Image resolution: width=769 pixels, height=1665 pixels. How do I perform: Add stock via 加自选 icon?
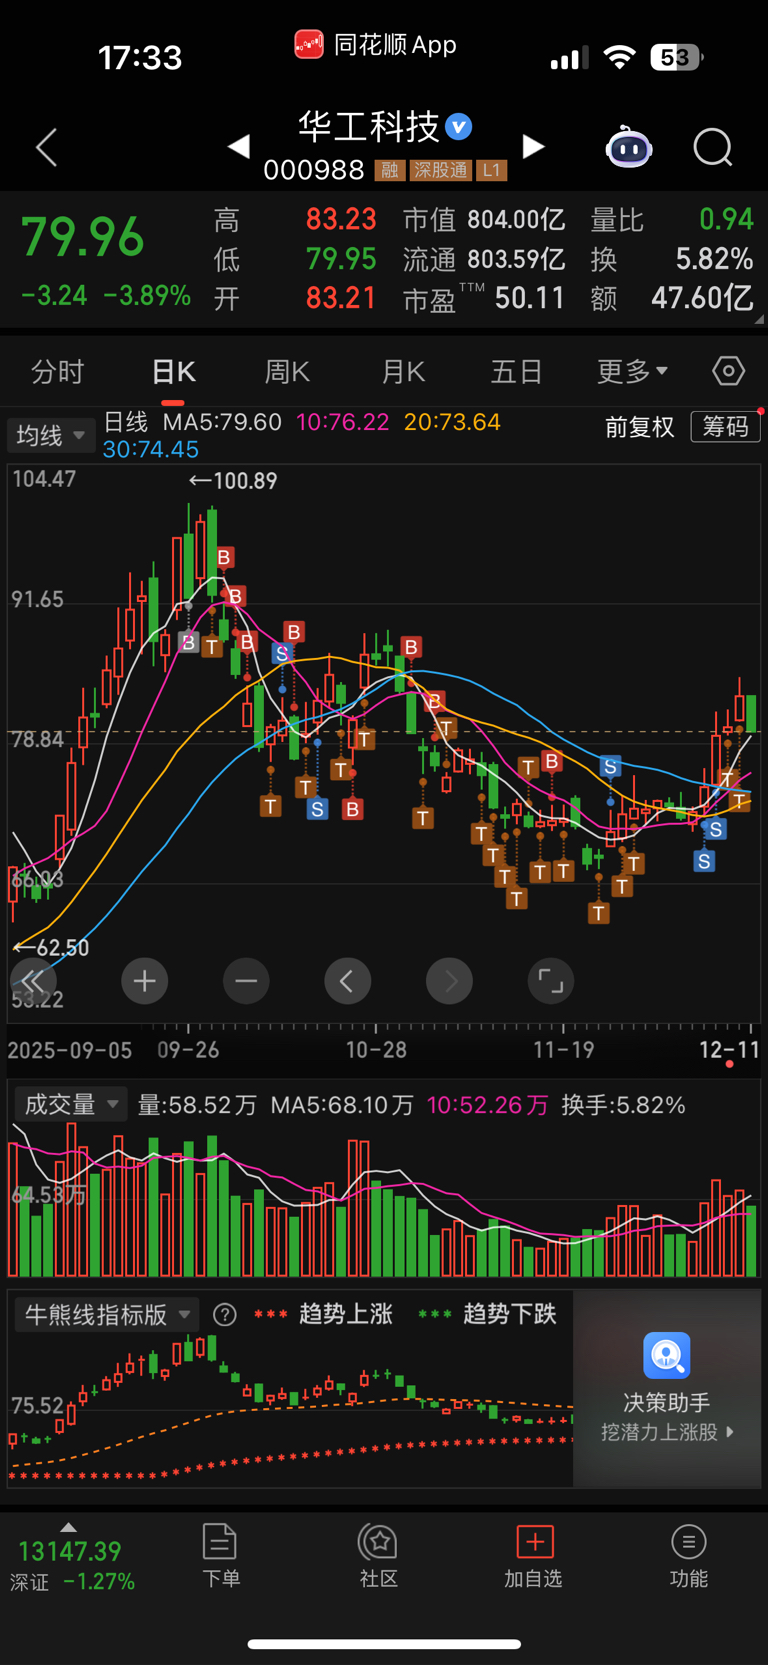tap(534, 1542)
